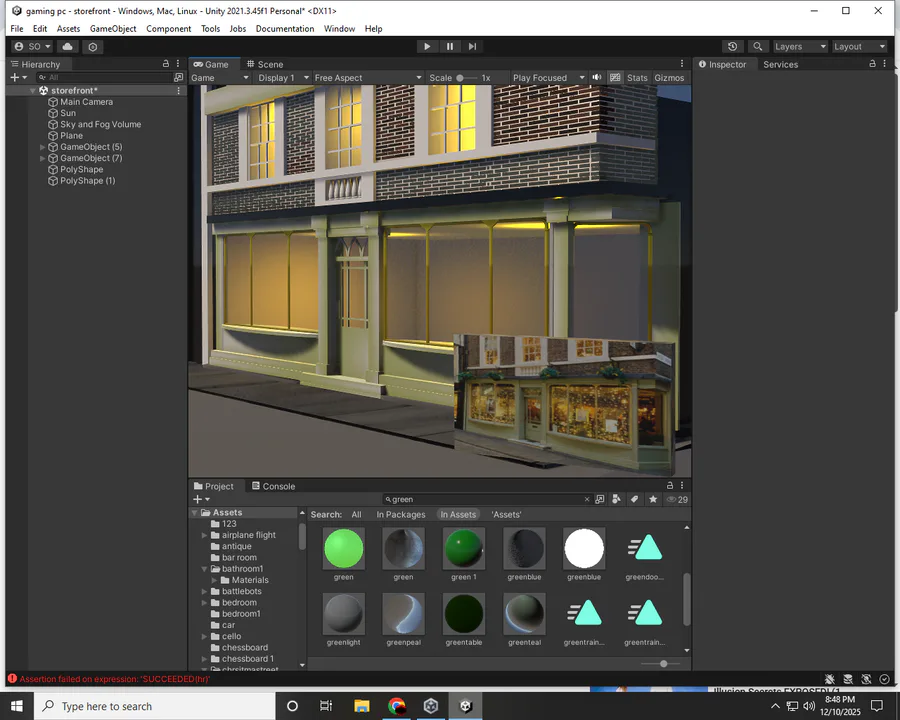This screenshot has width=900, height=720.
Task: Click Search by Label tag icon
Action: 634,500
